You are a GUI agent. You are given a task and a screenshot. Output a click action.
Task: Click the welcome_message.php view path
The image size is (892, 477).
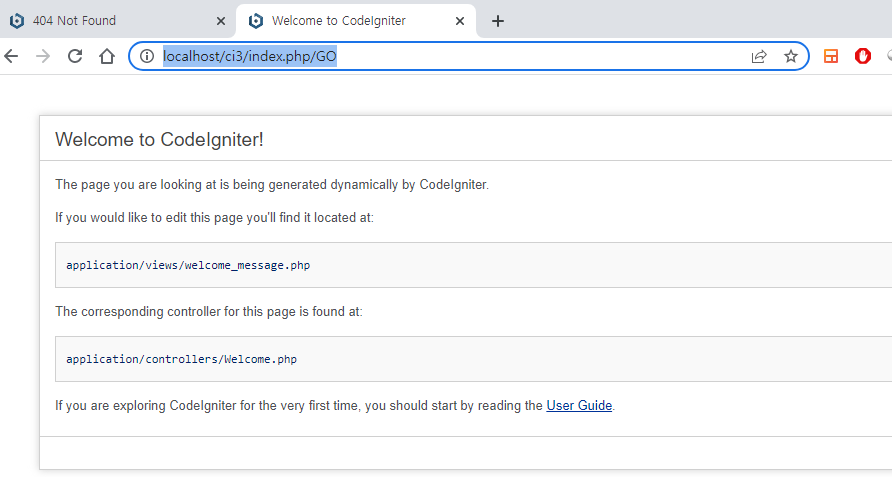(188, 265)
